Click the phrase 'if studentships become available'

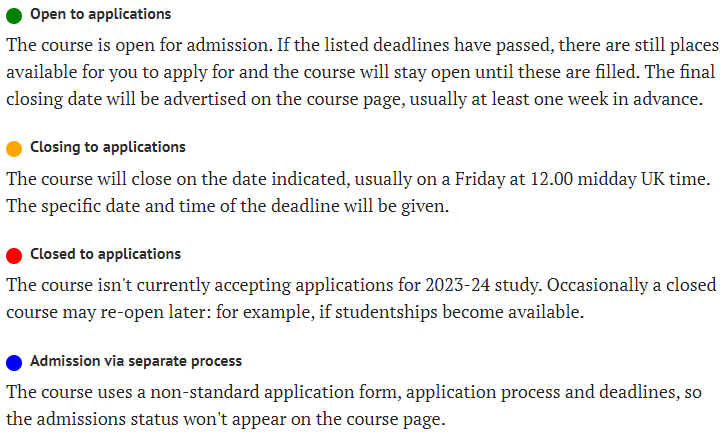pyautogui.click(x=451, y=313)
